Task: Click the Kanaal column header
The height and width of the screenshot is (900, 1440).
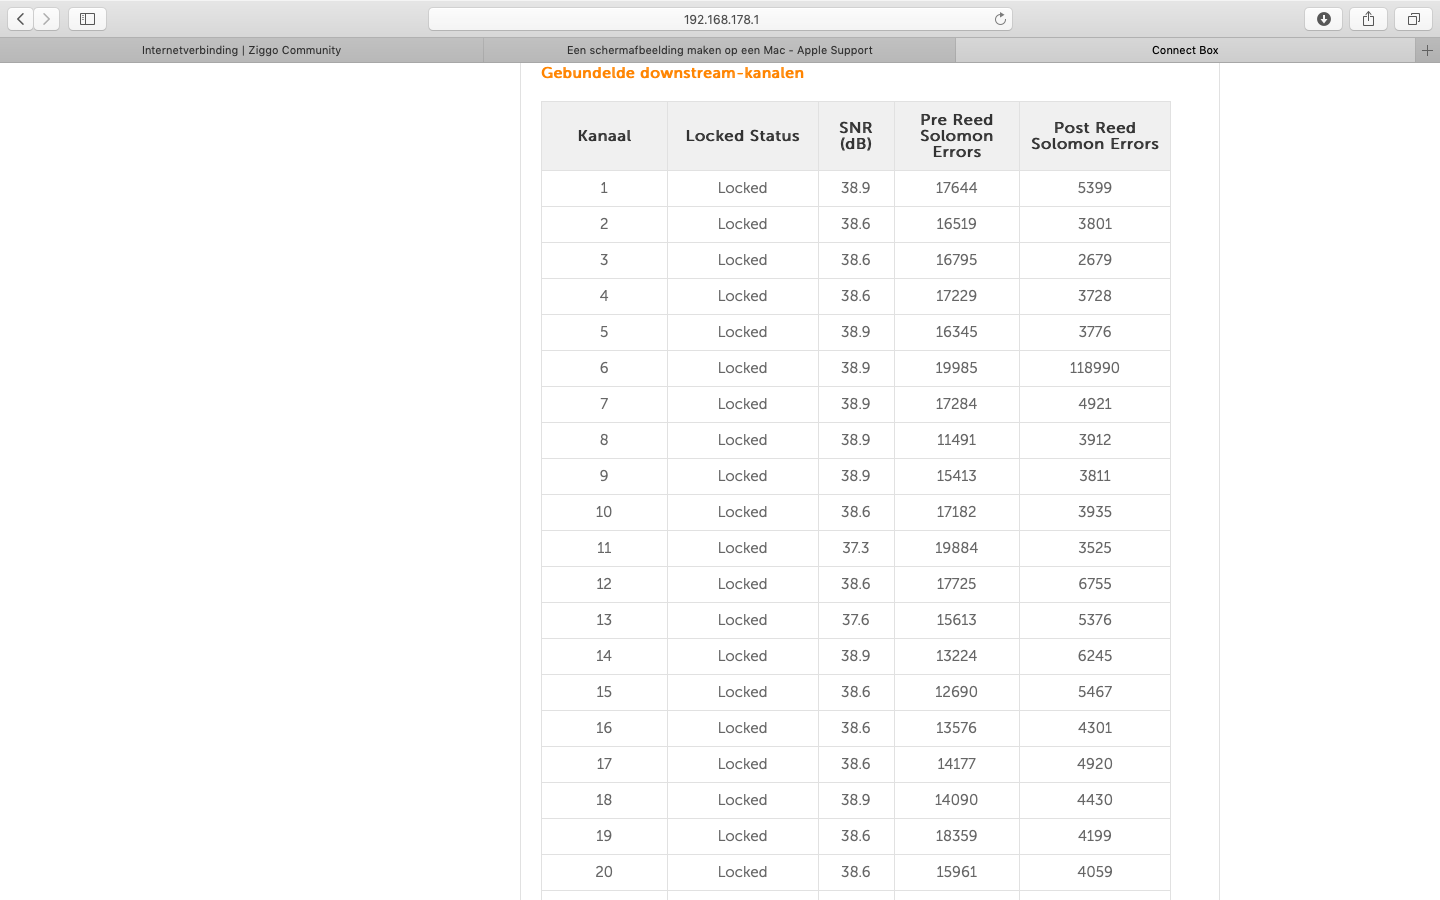Action: click(x=604, y=136)
